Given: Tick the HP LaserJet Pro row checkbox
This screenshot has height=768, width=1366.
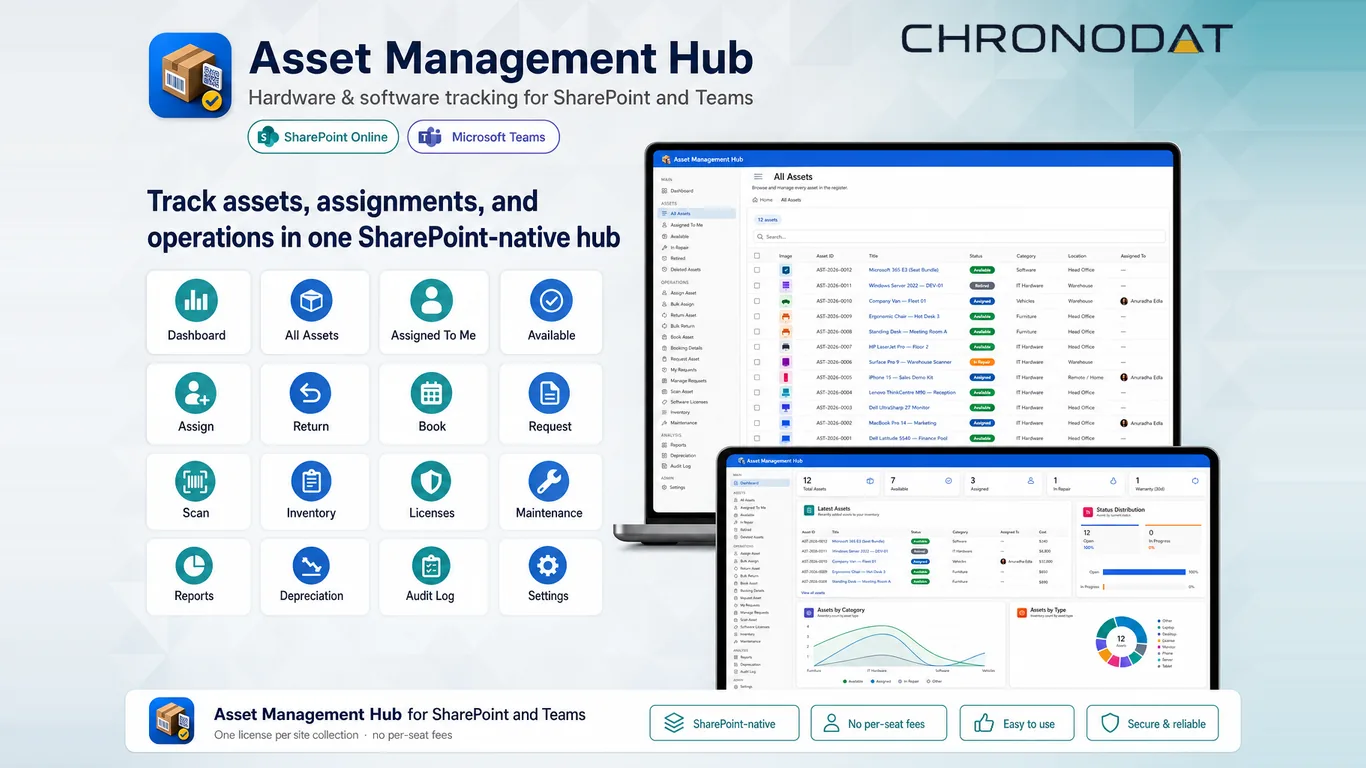Looking at the screenshot, I should pos(757,347).
